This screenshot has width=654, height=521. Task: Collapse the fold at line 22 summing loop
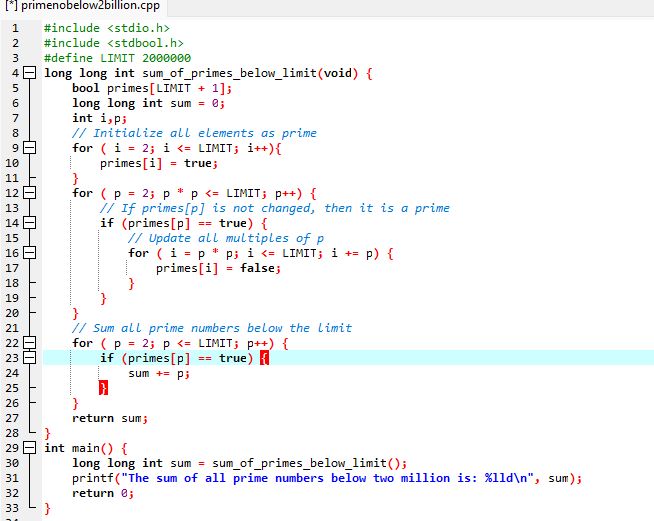point(29,343)
